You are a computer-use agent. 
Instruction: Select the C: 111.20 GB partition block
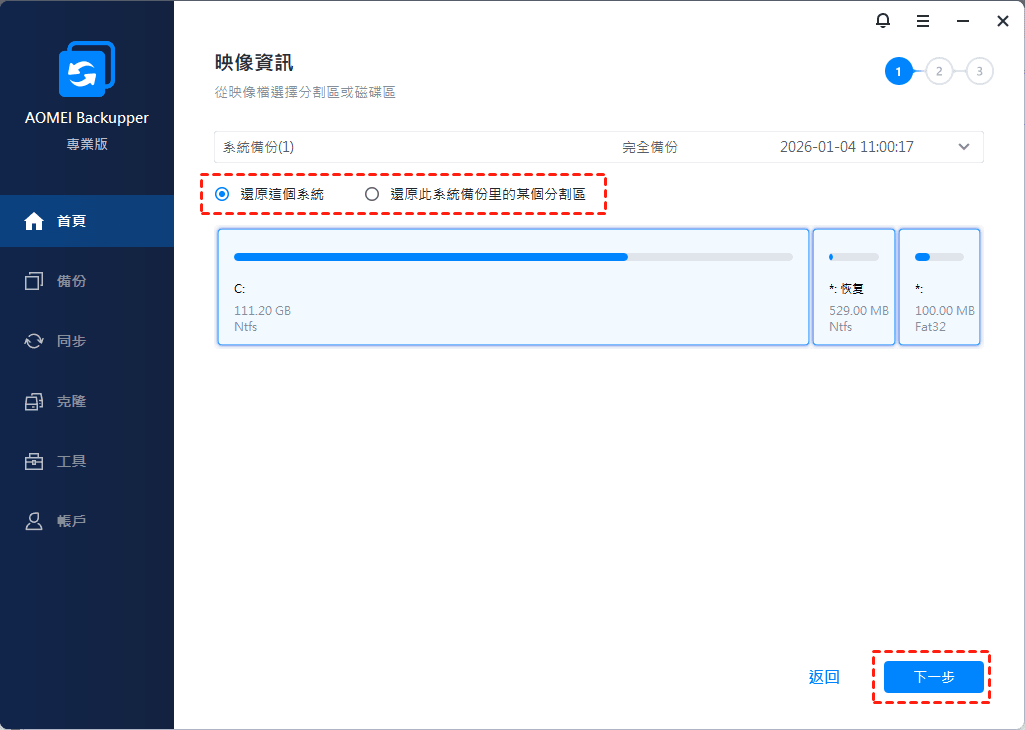(513, 287)
